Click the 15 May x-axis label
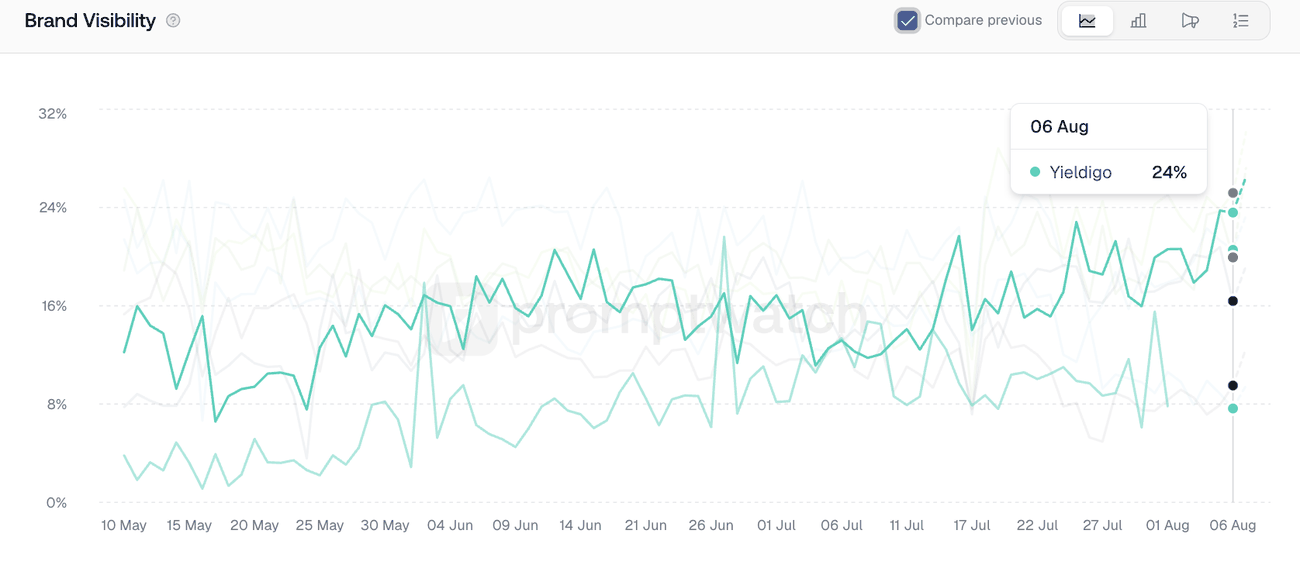Image resolution: width=1300 pixels, height=575 pixels. [x=189, y=525]
